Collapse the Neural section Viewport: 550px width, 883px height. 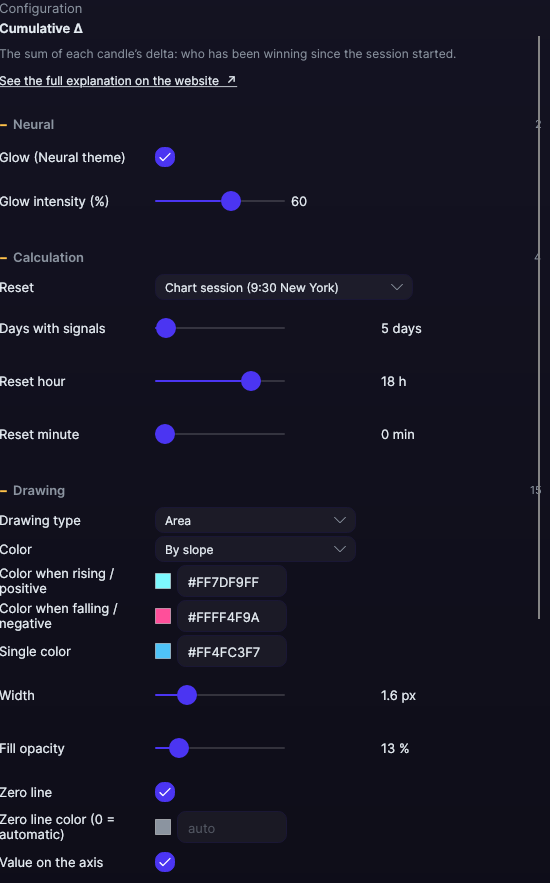coord(27,124)
